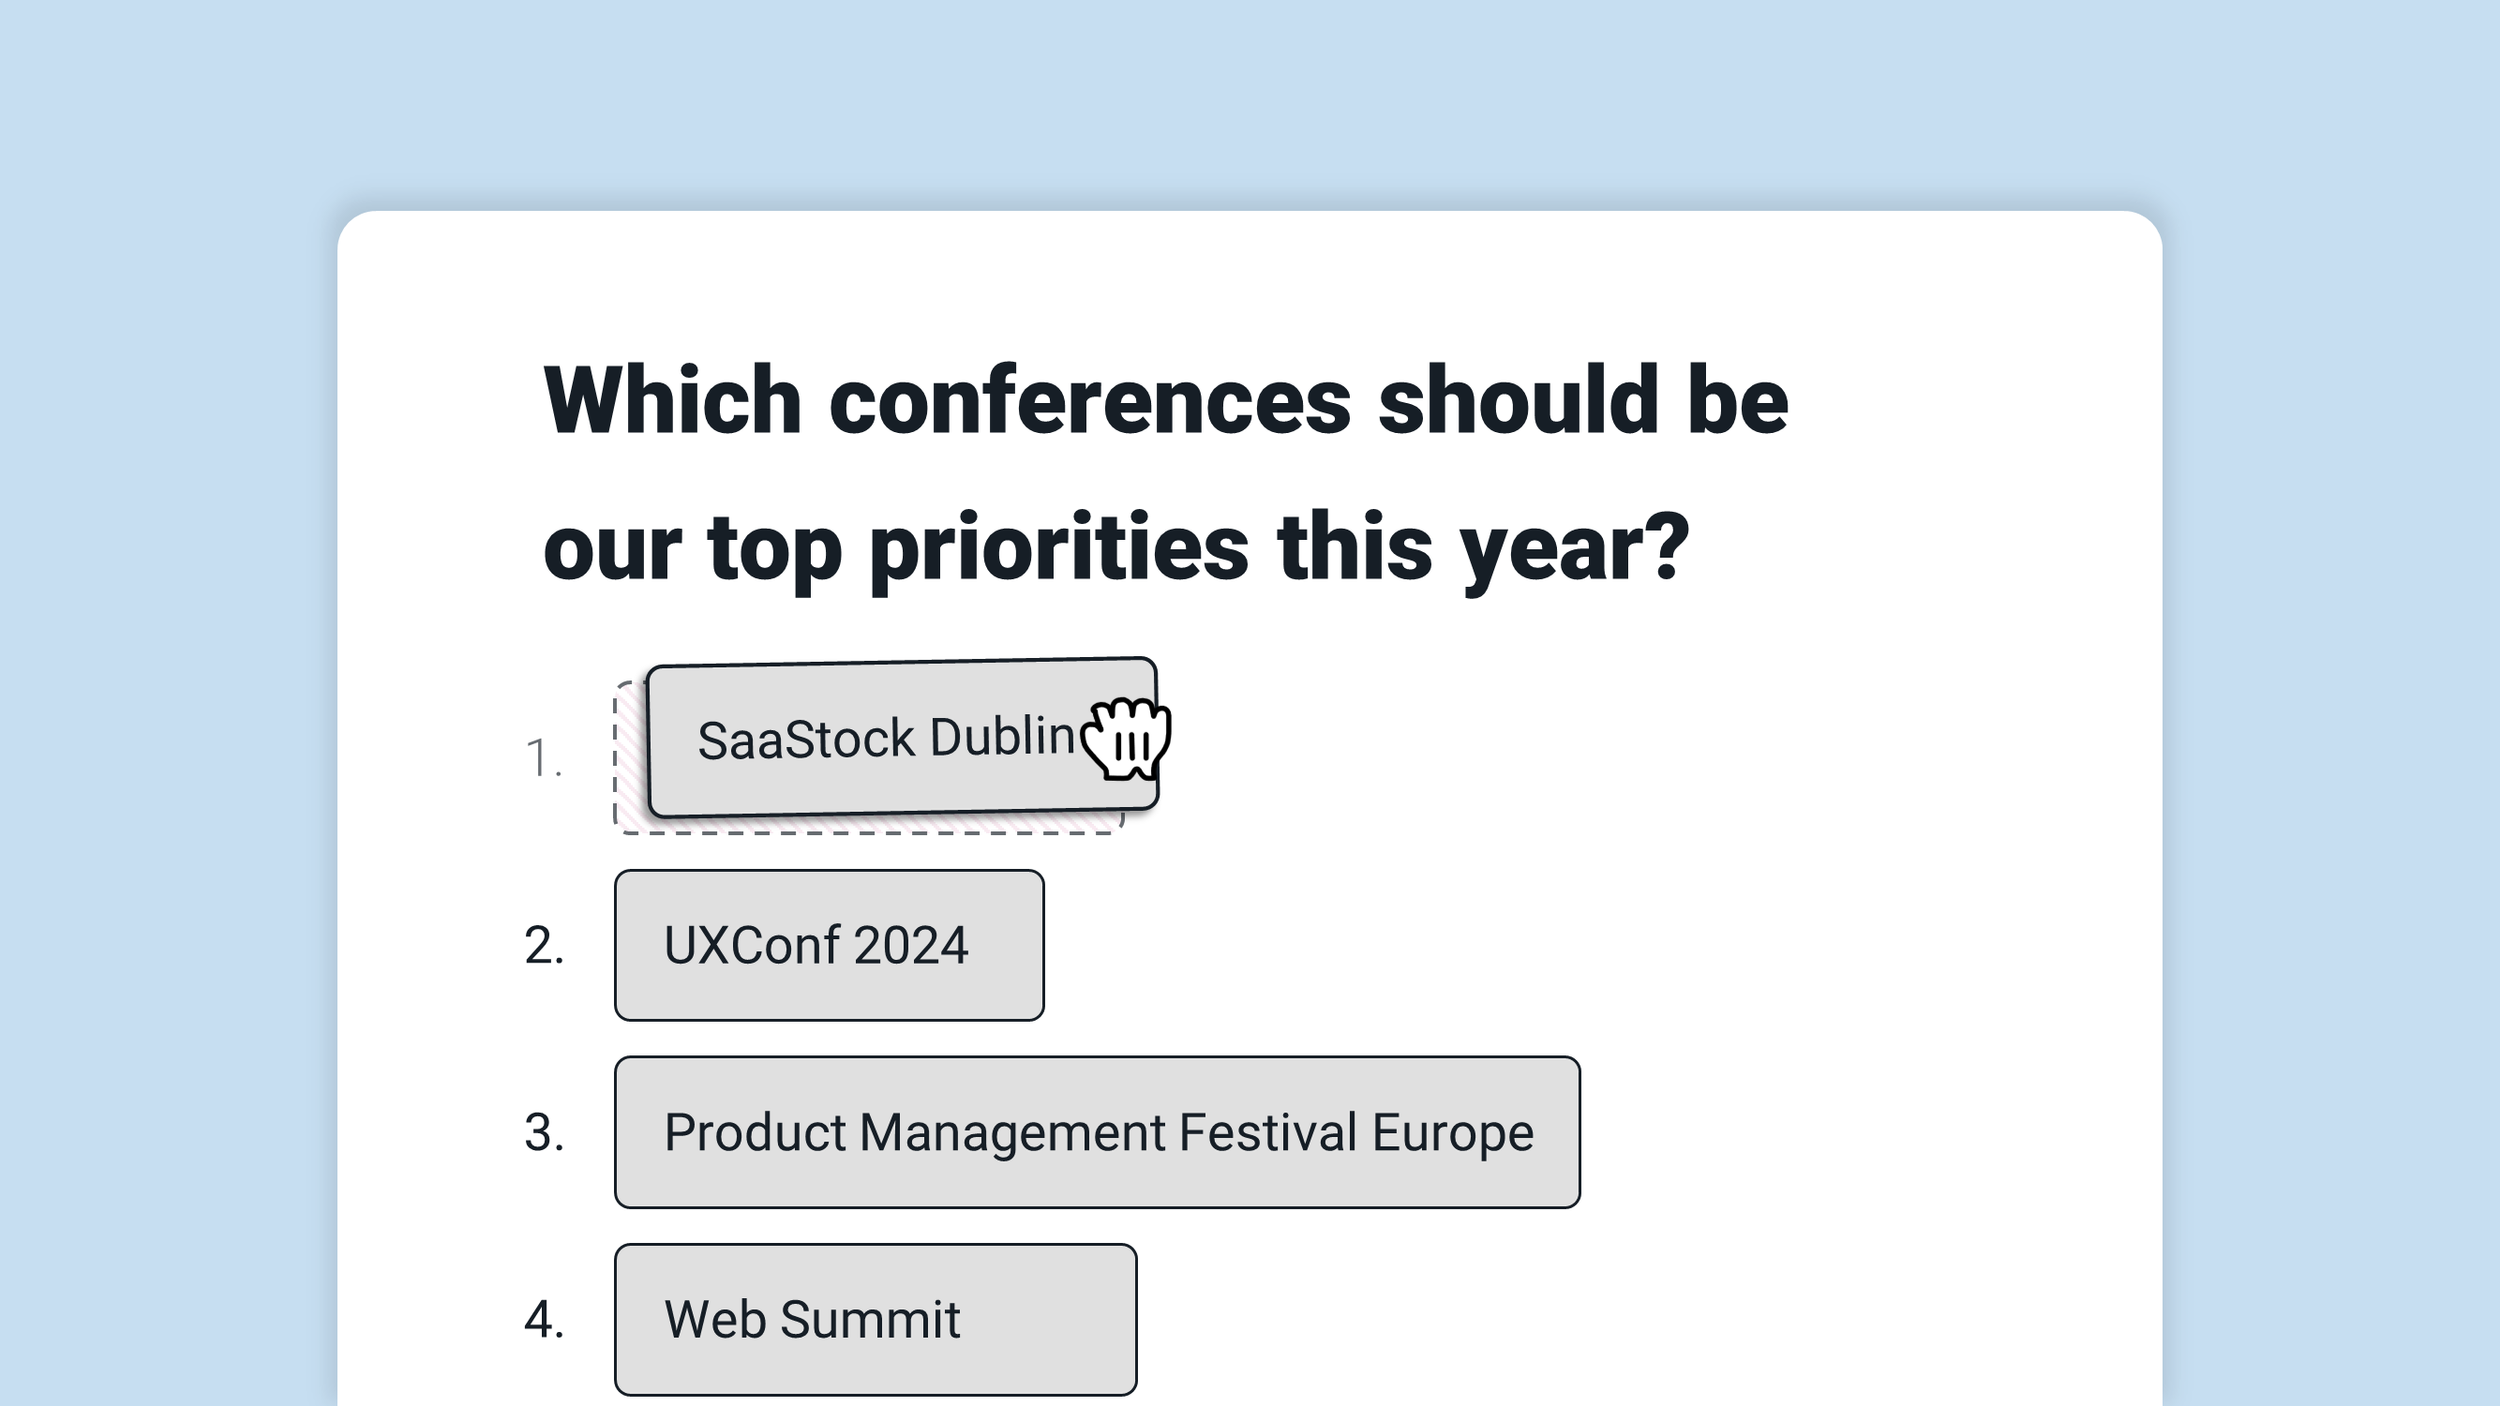Screen dimensions: 2500x1406
Task: Click the grabbing hand cursor icon
Action: point(1127,738)
